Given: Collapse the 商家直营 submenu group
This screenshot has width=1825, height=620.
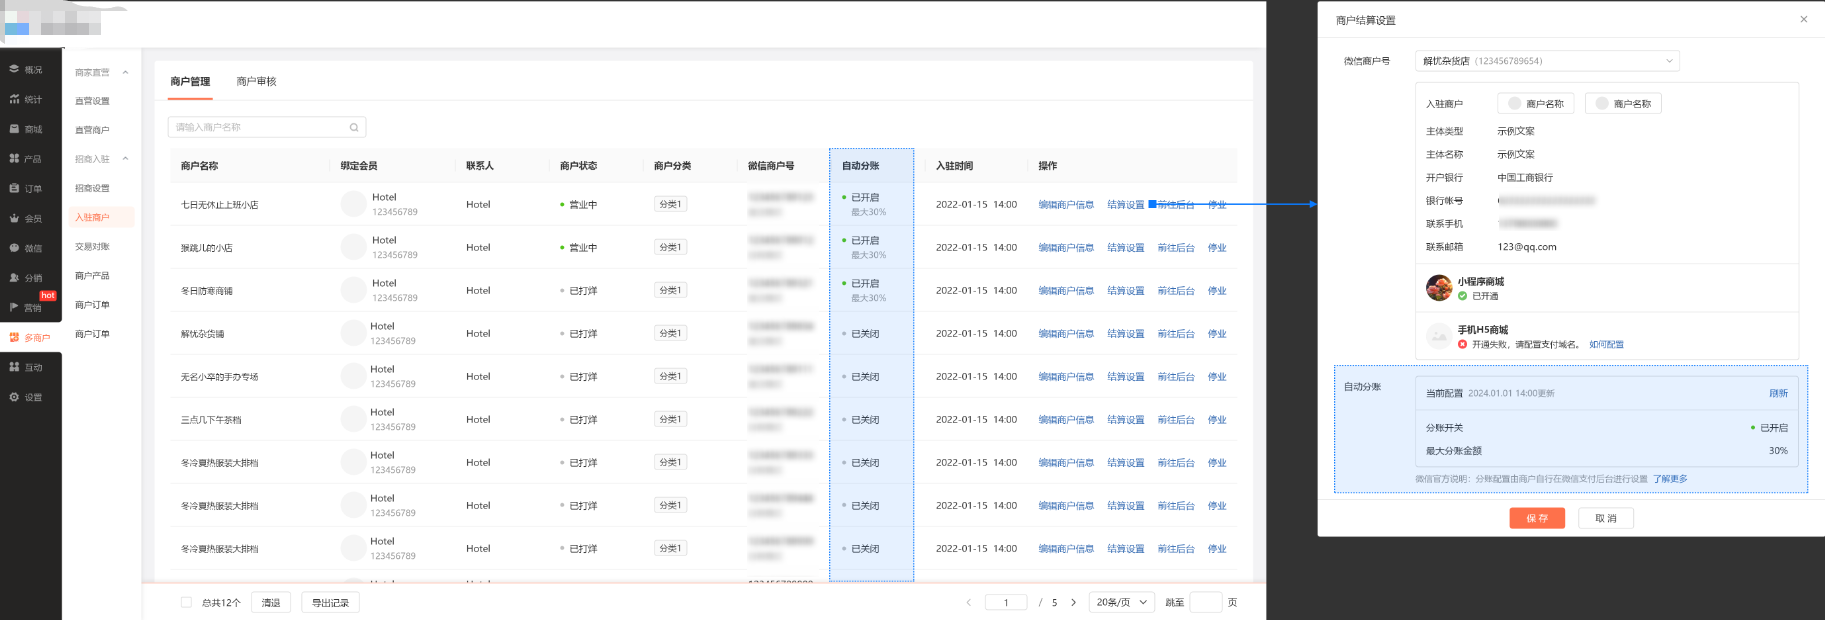Looking at the screenshot, I should [x=125, y=72].
